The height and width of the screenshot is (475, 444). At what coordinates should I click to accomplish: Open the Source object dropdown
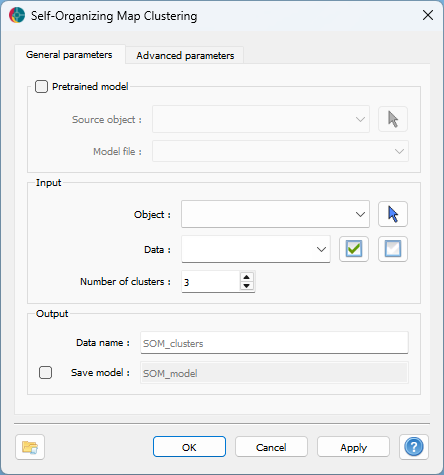click(261, 119)
